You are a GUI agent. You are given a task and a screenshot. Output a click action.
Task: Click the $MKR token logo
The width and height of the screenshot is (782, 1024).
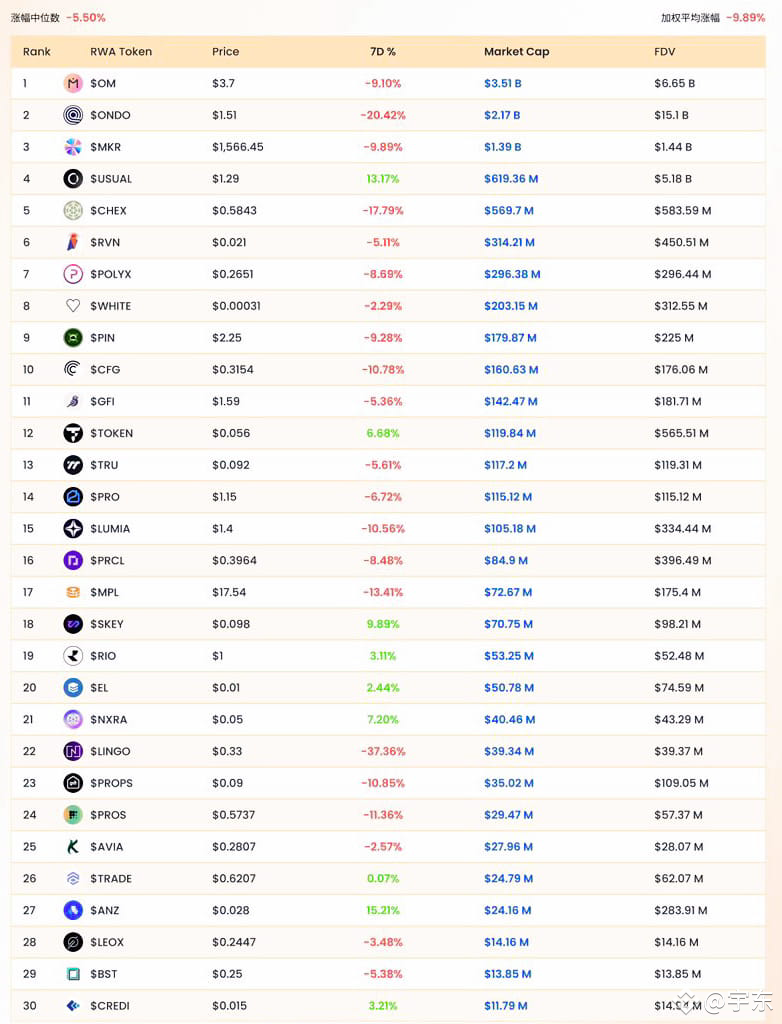(x=71, y=147)
